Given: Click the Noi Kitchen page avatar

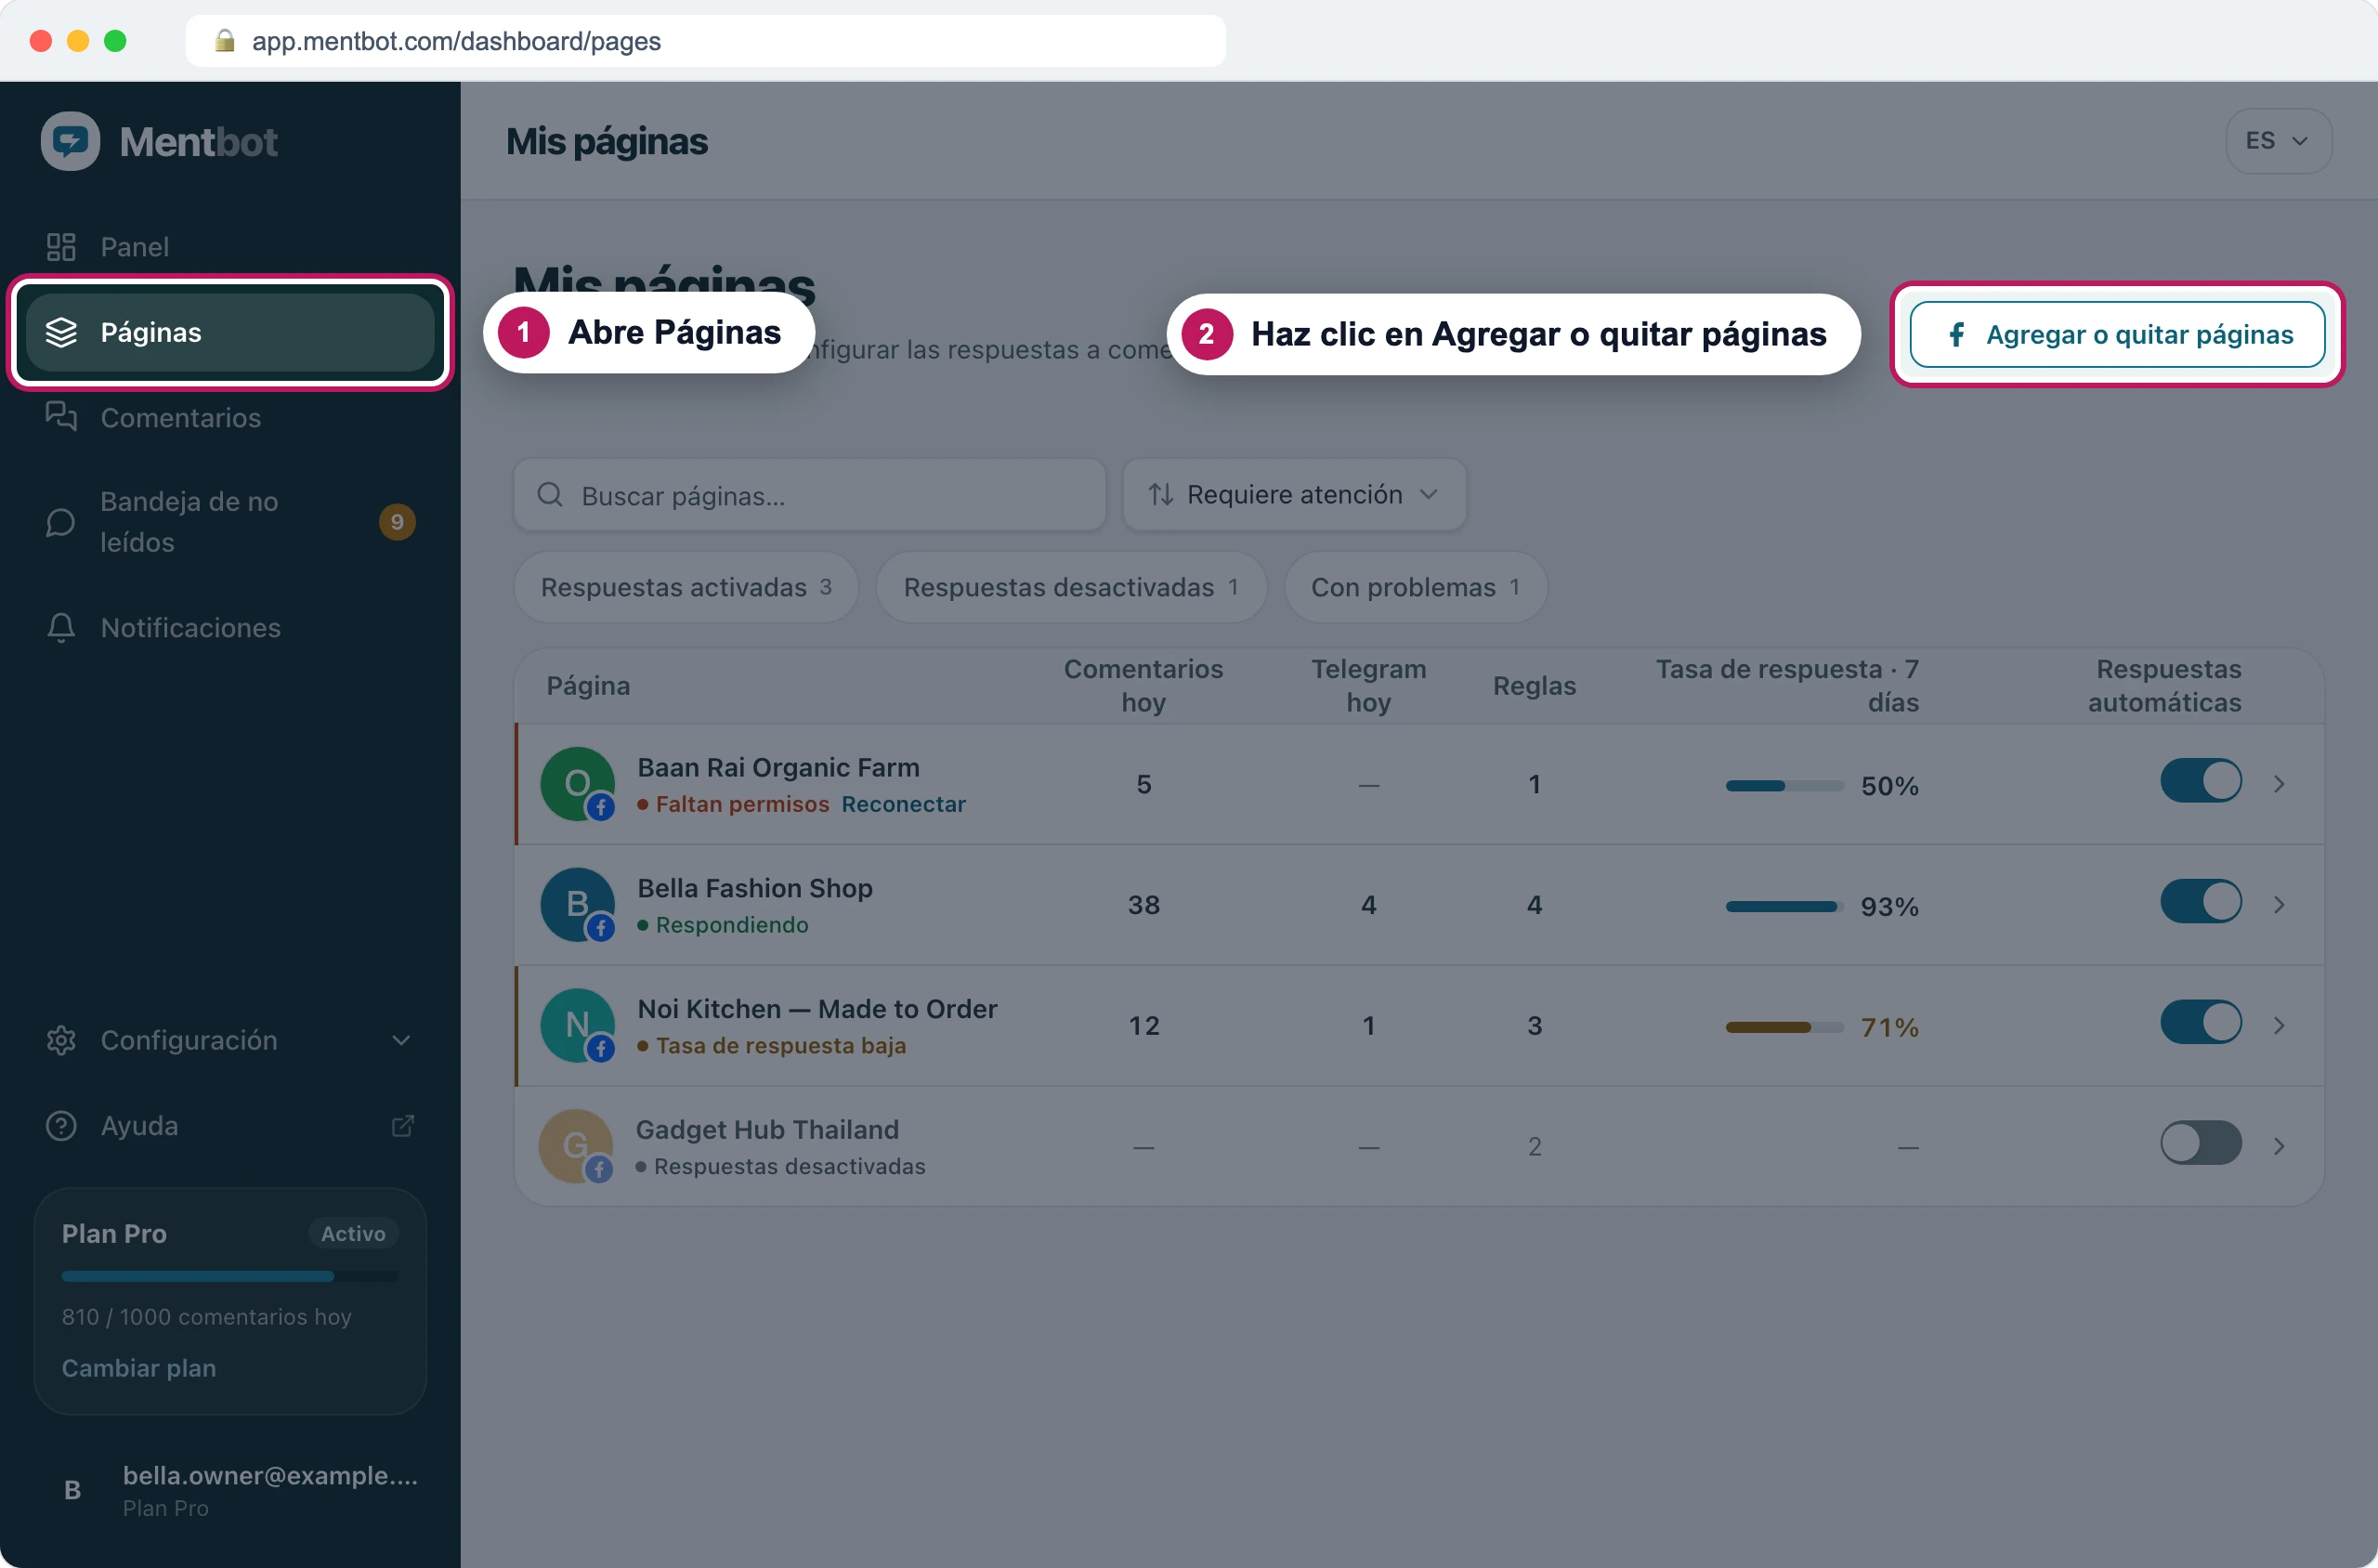Looking at the screenshot, I should (577, 1026).
